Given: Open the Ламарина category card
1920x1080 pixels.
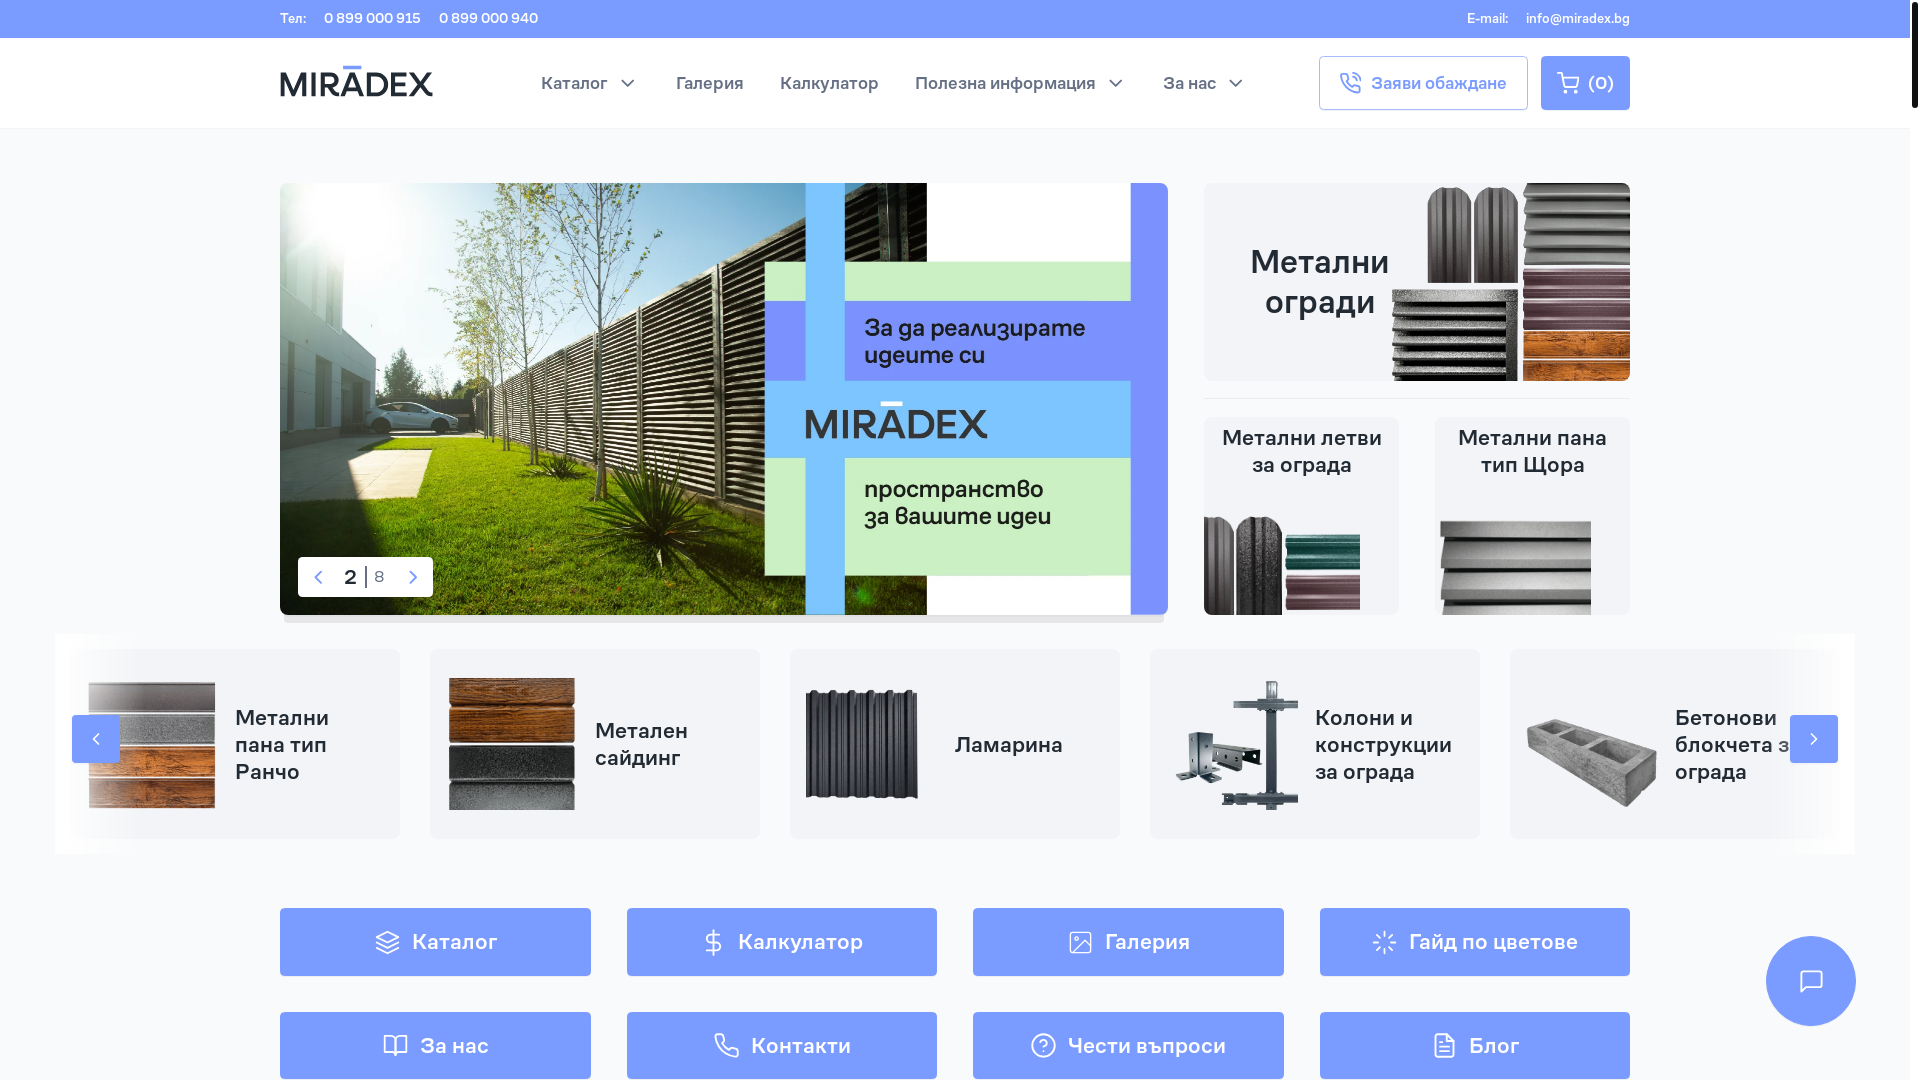Looking at the screenshot, I should click(x=955, y=744).
